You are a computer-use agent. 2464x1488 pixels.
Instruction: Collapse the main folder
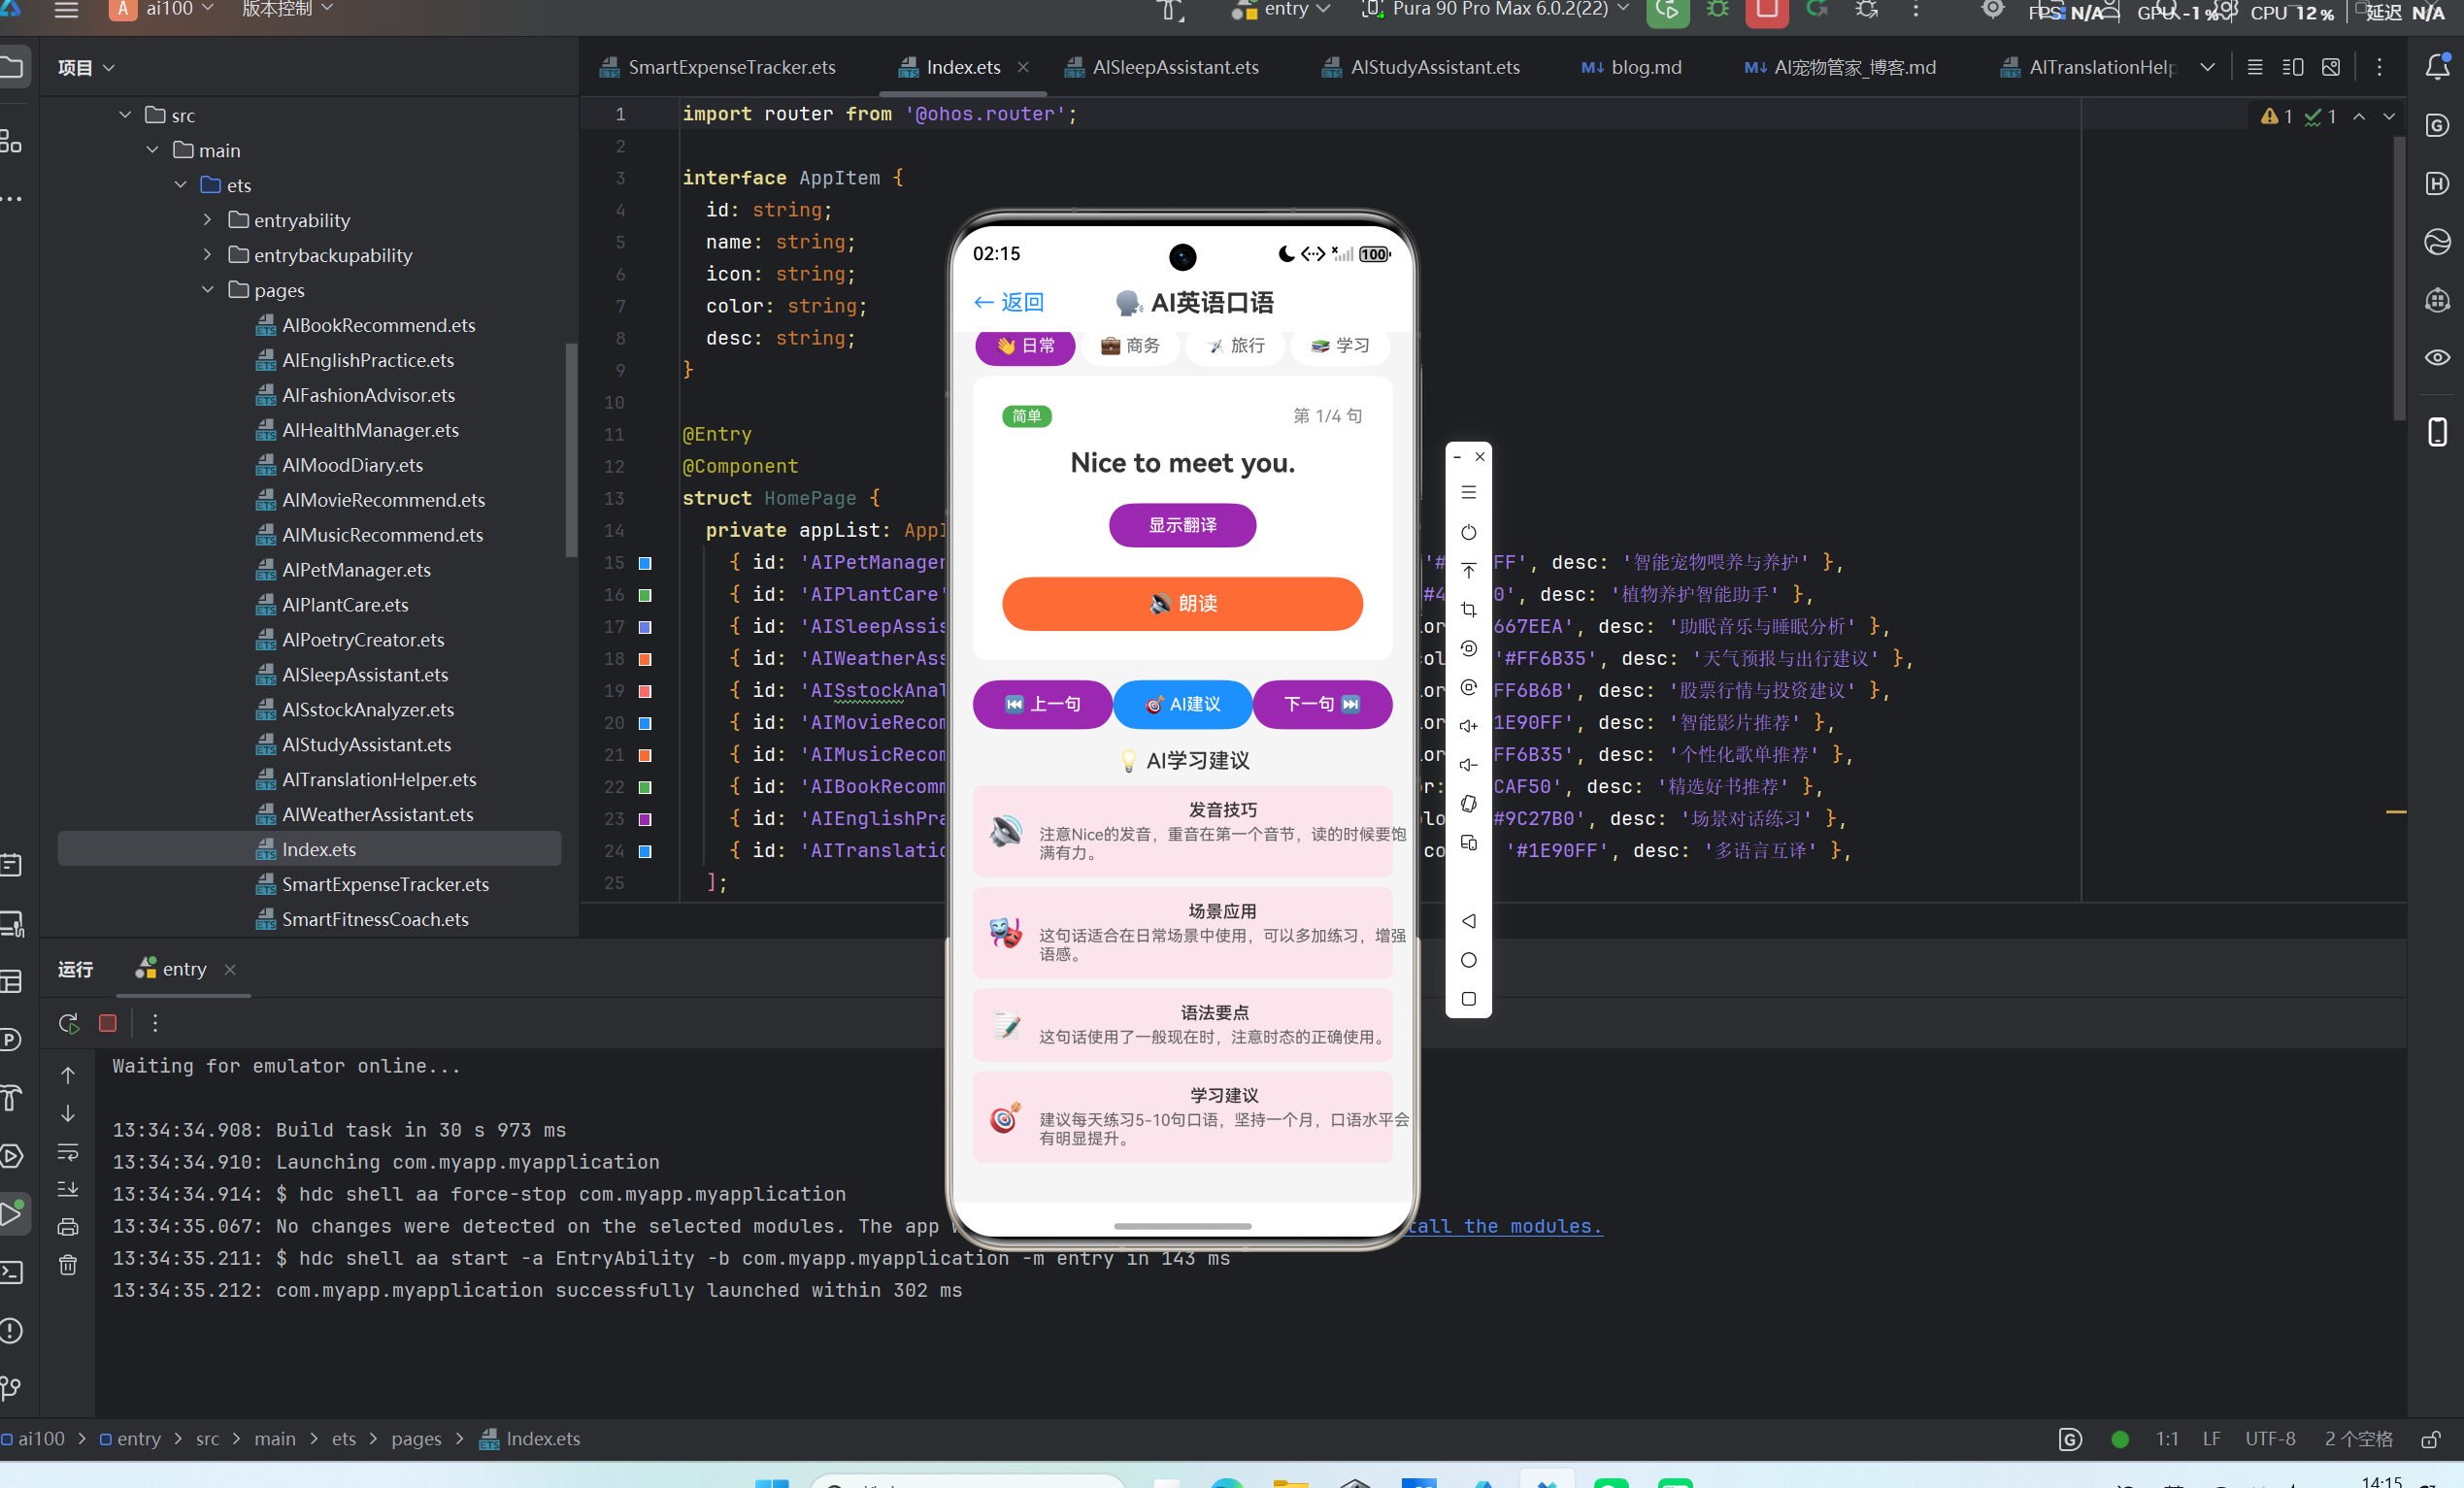[153, 150]
